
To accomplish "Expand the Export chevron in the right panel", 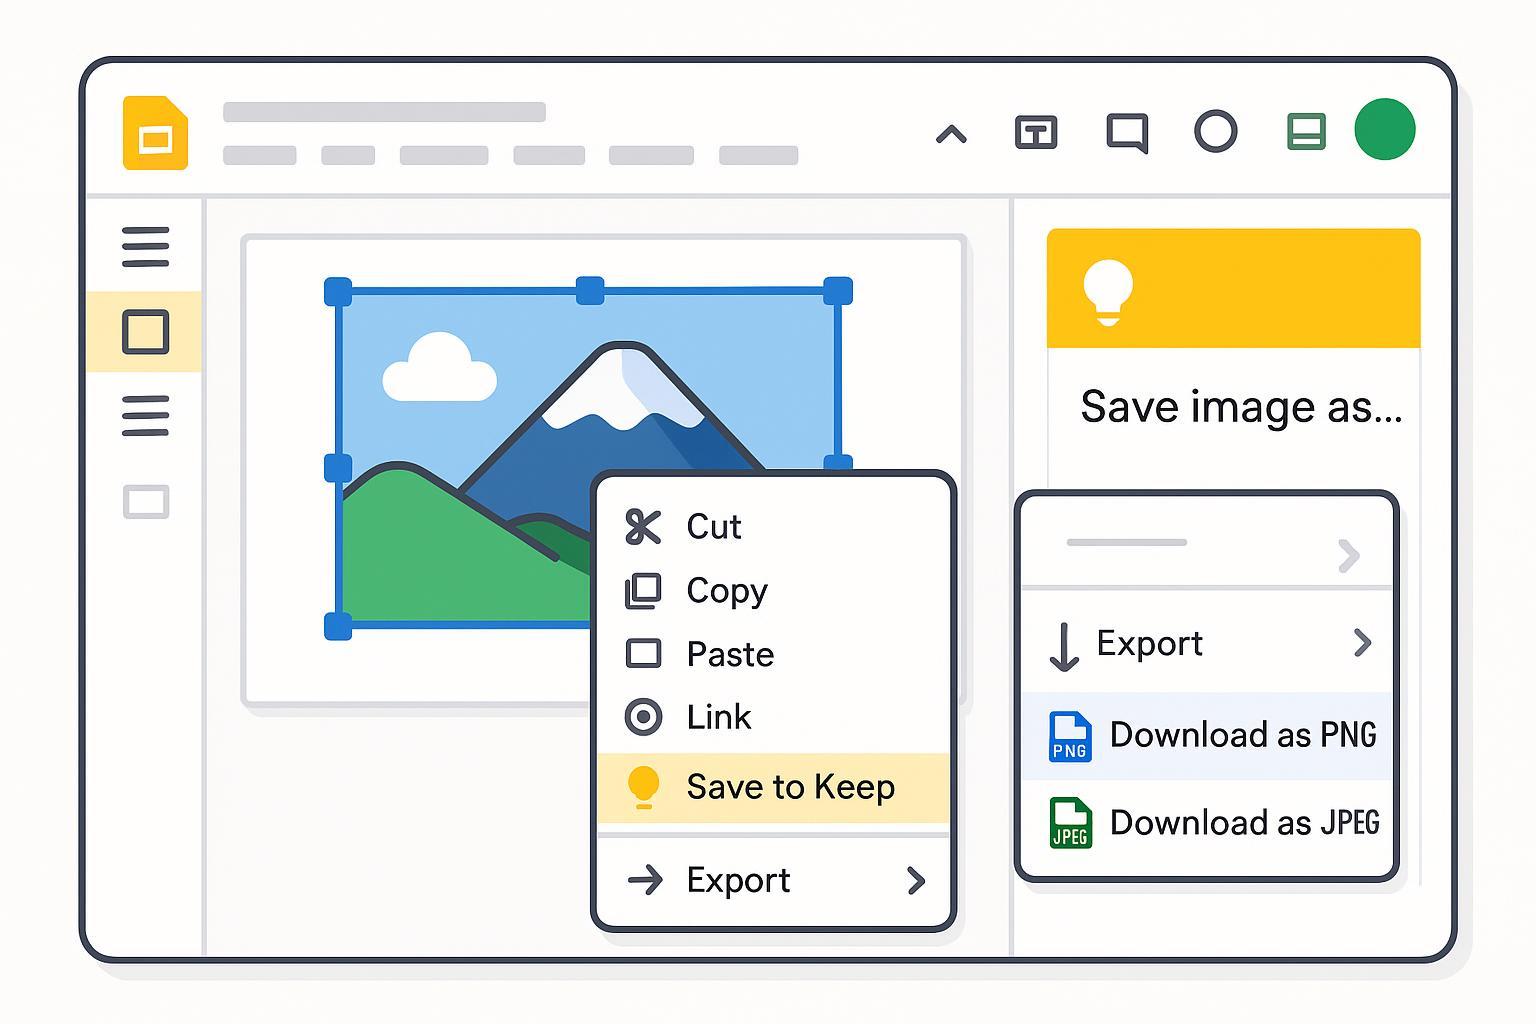I will [x=1361, y=643].
